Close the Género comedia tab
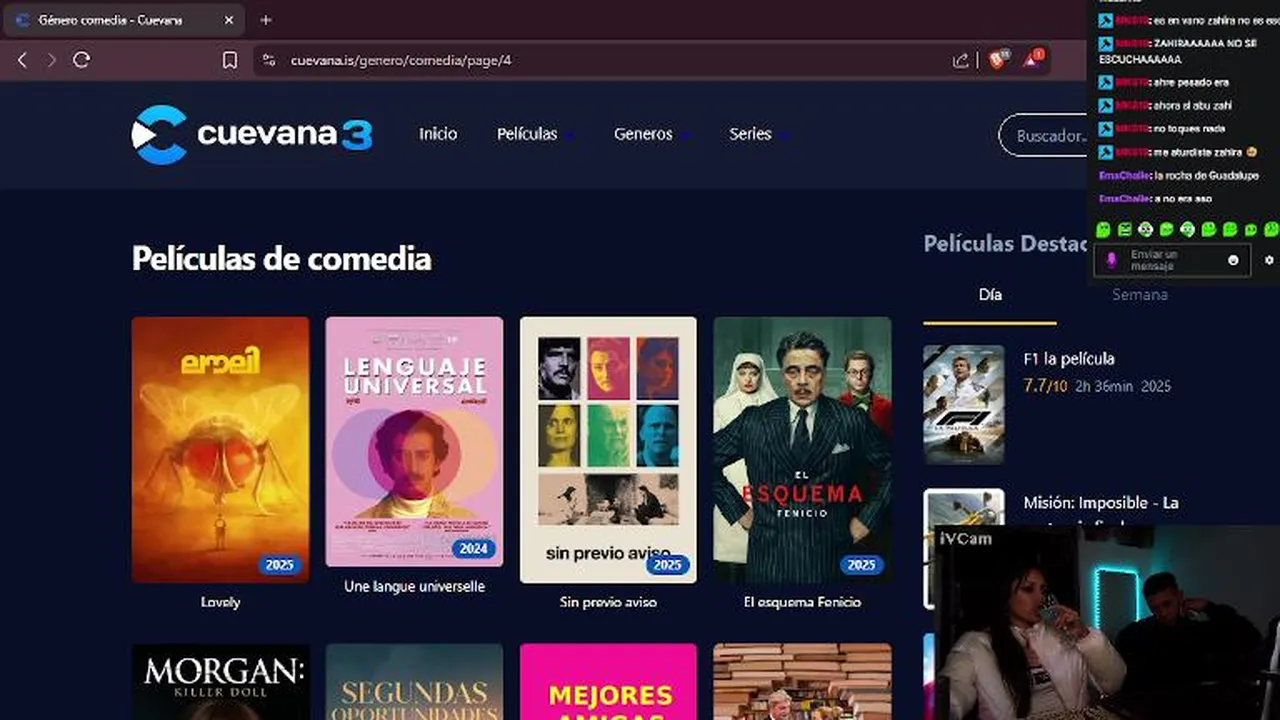The width and height of the screenshot is (1280, 720). point(229,20)
